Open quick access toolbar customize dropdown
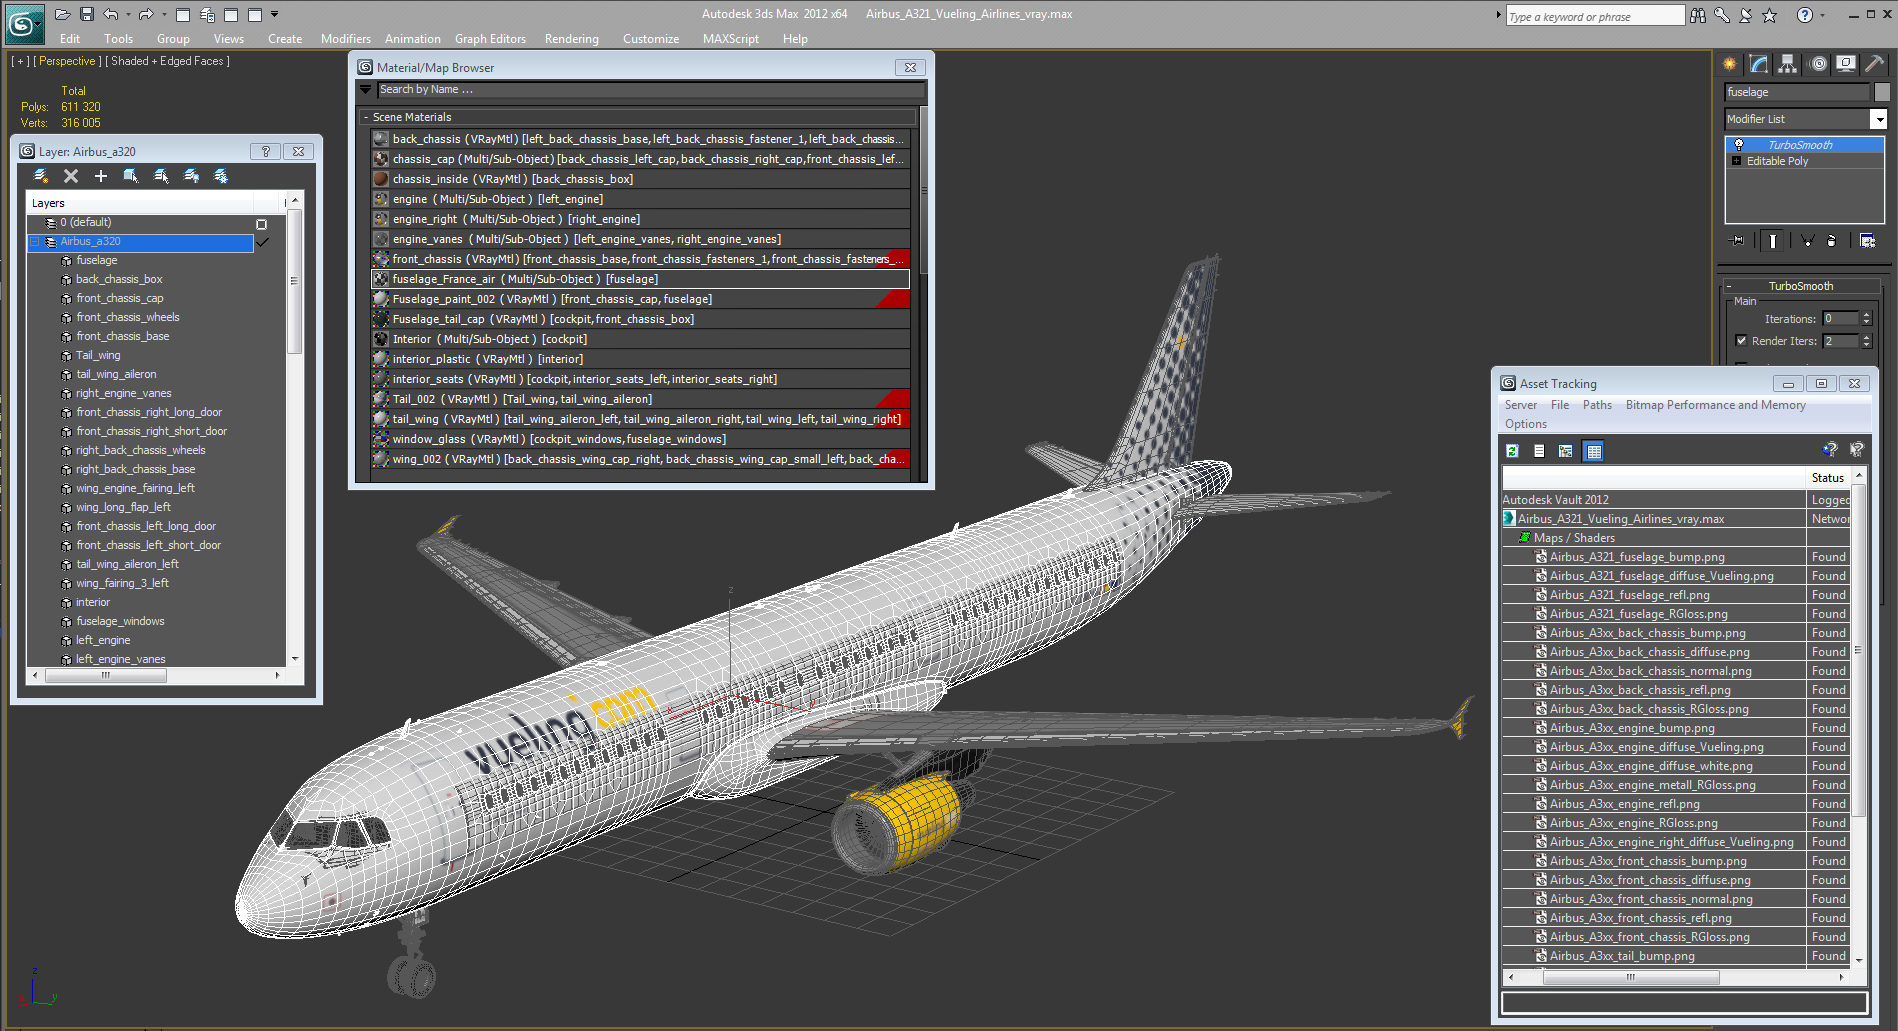1898x1031 pixels. (275, 14)
